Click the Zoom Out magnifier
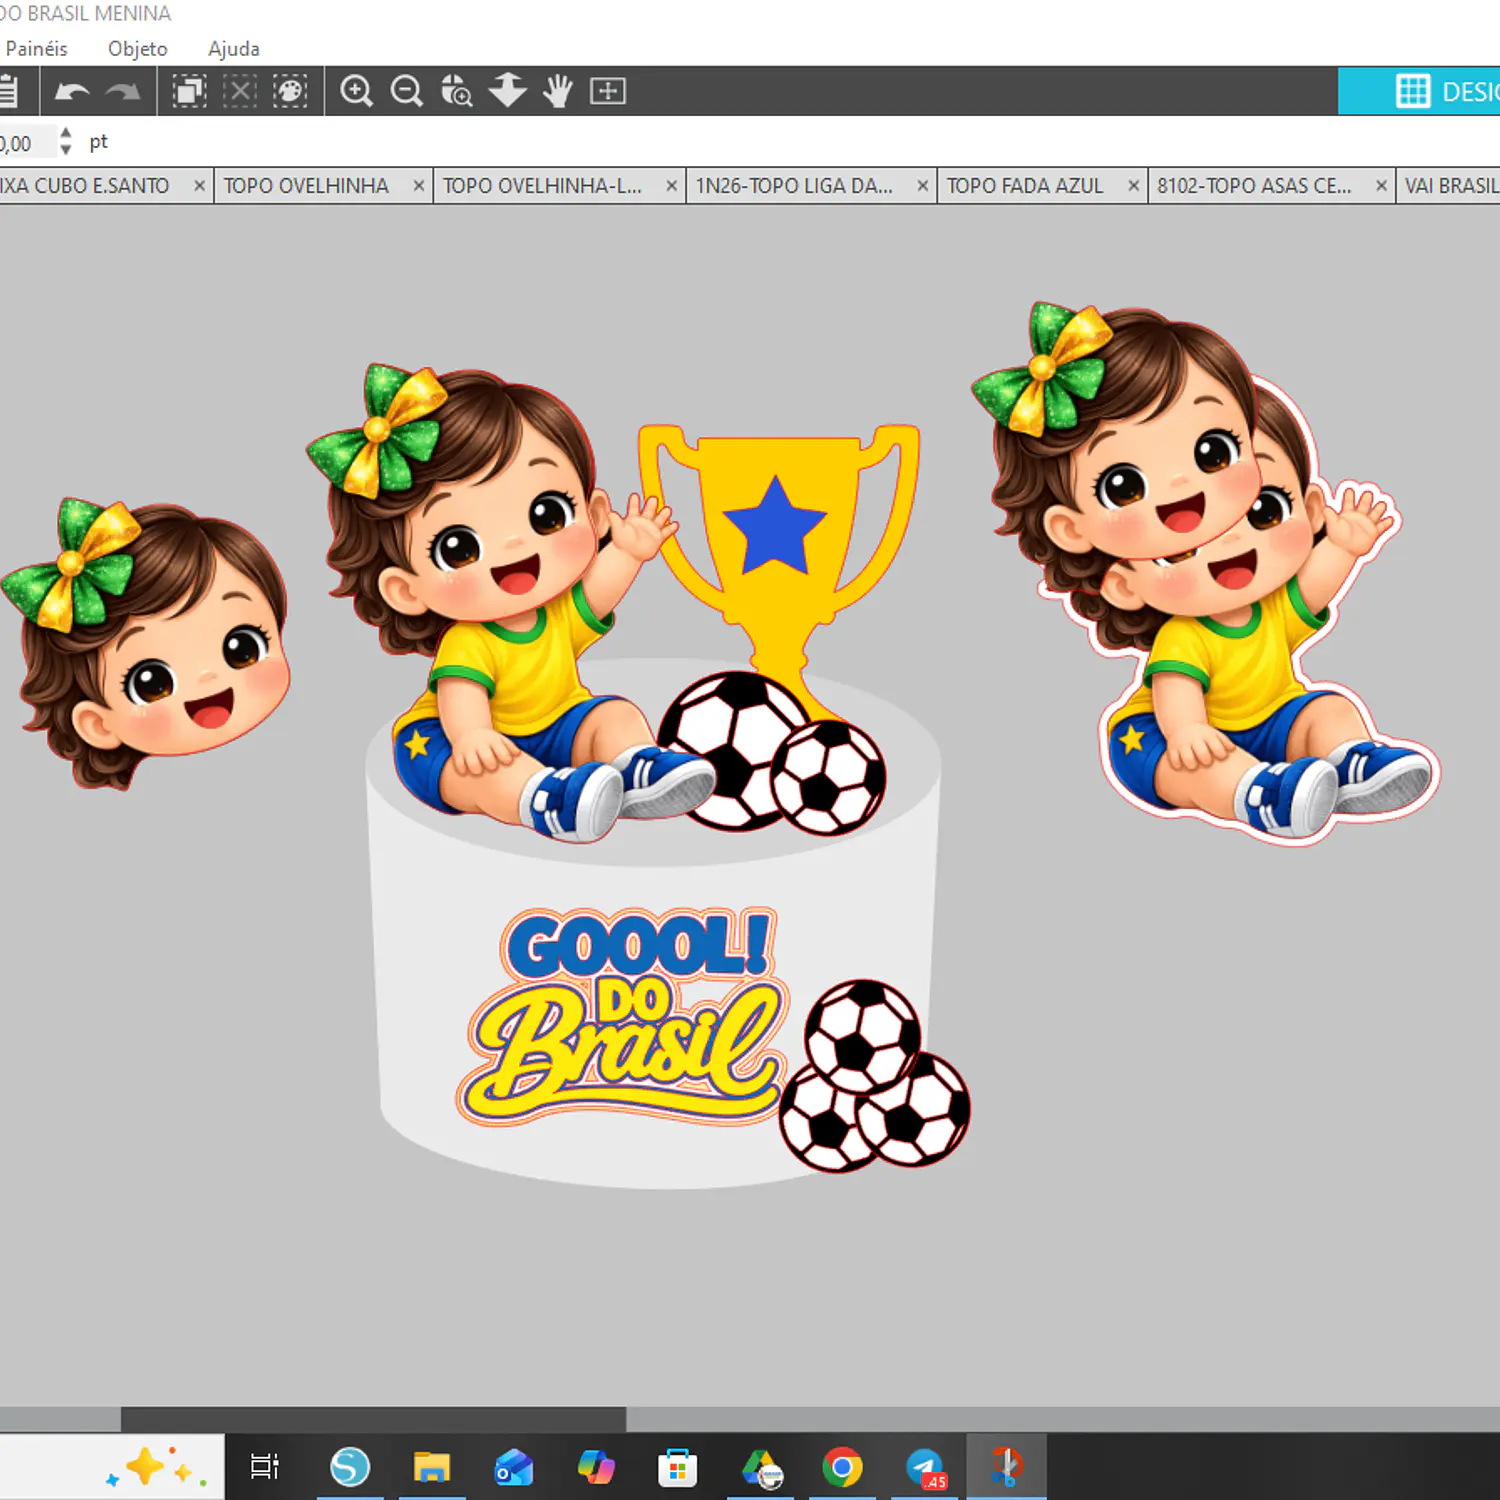 click(x=406, y=91)
